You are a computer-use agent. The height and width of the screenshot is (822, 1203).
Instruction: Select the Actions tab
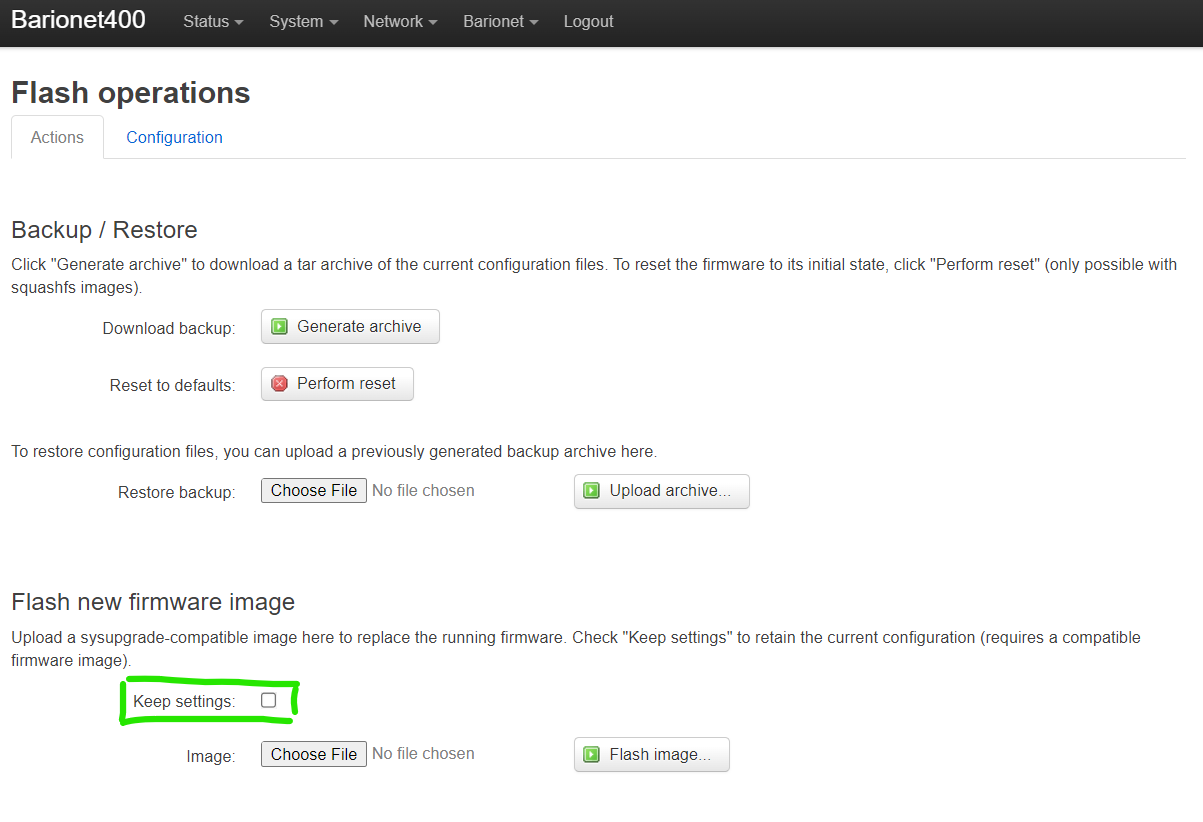[x=57, y=138]
